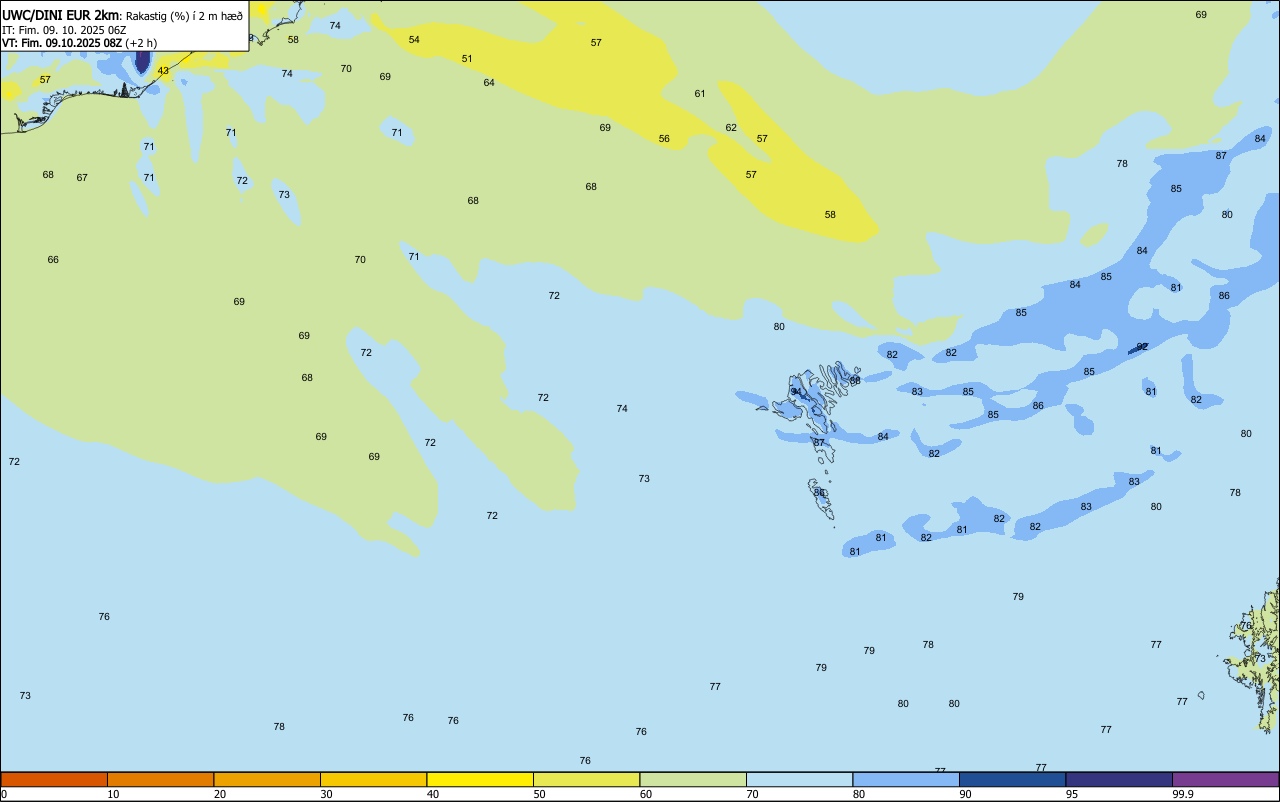Click the purple legend swatch above 99.9

pyautogui.click(x=1225, y=779)
